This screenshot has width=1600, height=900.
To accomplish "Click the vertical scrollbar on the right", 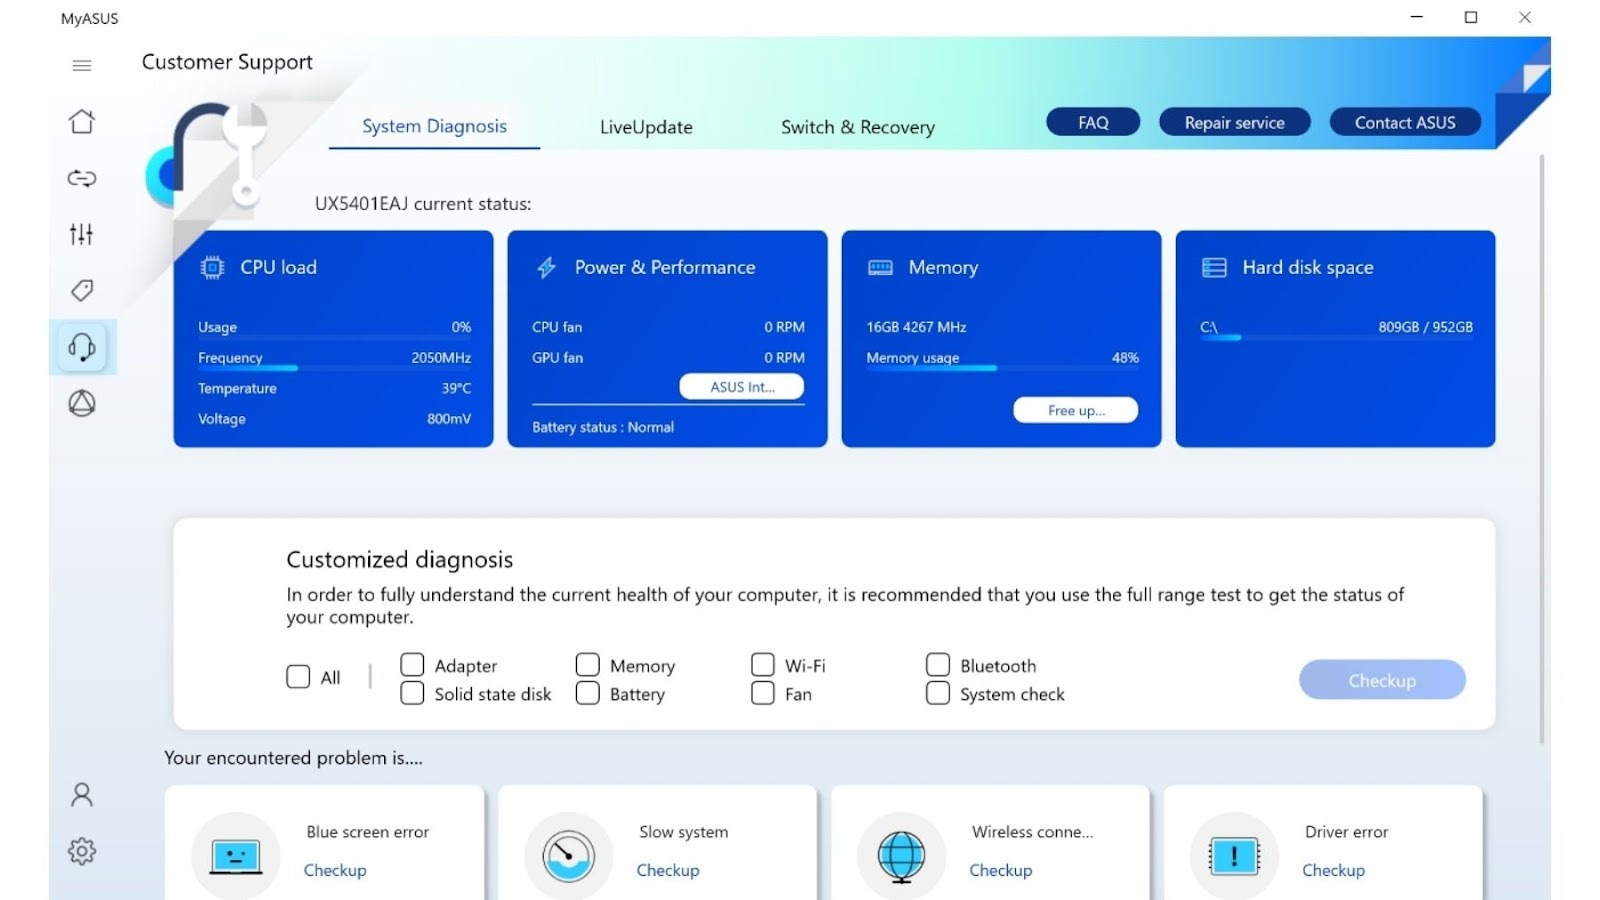I will click(x=1541, y=450).
